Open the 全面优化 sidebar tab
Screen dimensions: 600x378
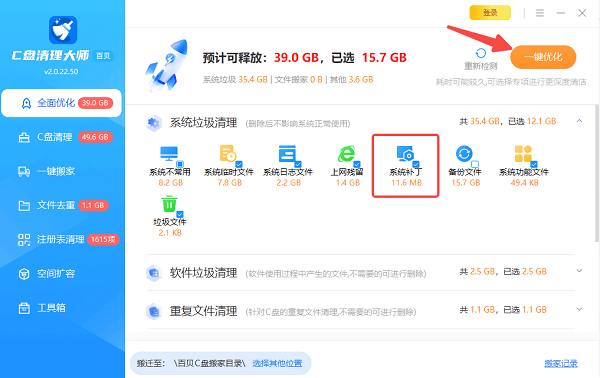61,103
